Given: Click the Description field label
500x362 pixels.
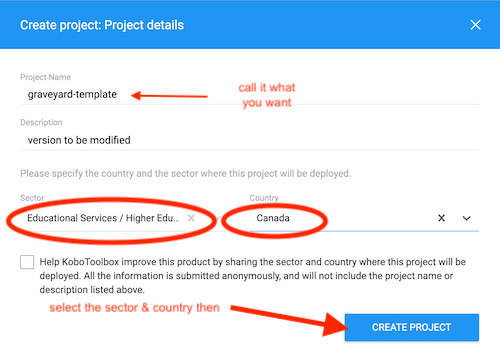Looking at the screenshot, I should pyautogui.click(x=41, y=122).
